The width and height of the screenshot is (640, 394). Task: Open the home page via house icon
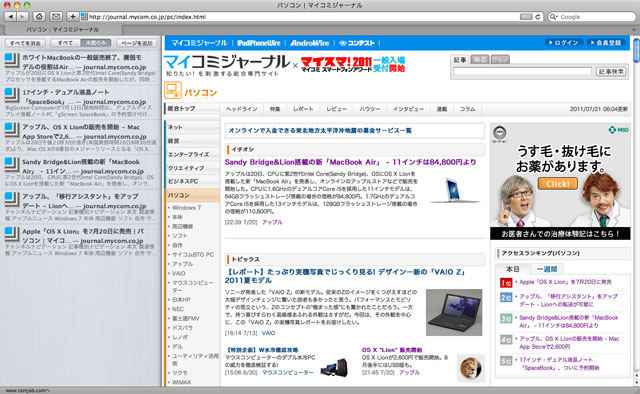tap(39, 17)
